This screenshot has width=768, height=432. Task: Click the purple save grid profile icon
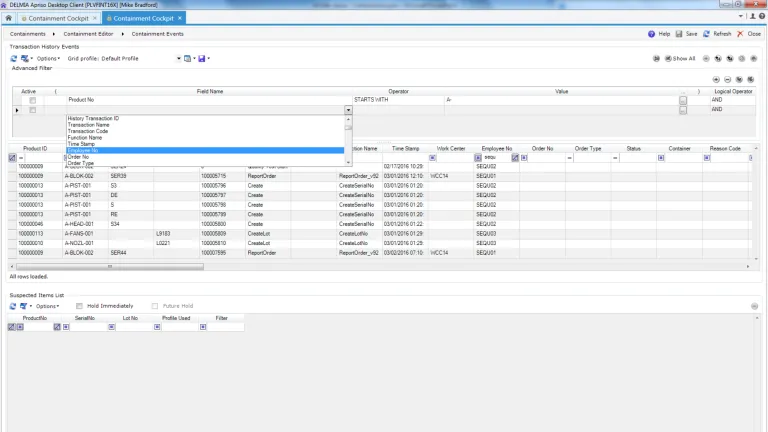202,58
